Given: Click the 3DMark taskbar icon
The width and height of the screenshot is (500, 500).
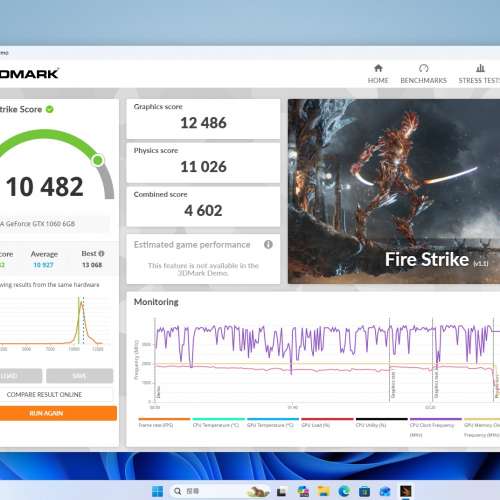Looking at the screenshot, I should click(x=406, y=491).
